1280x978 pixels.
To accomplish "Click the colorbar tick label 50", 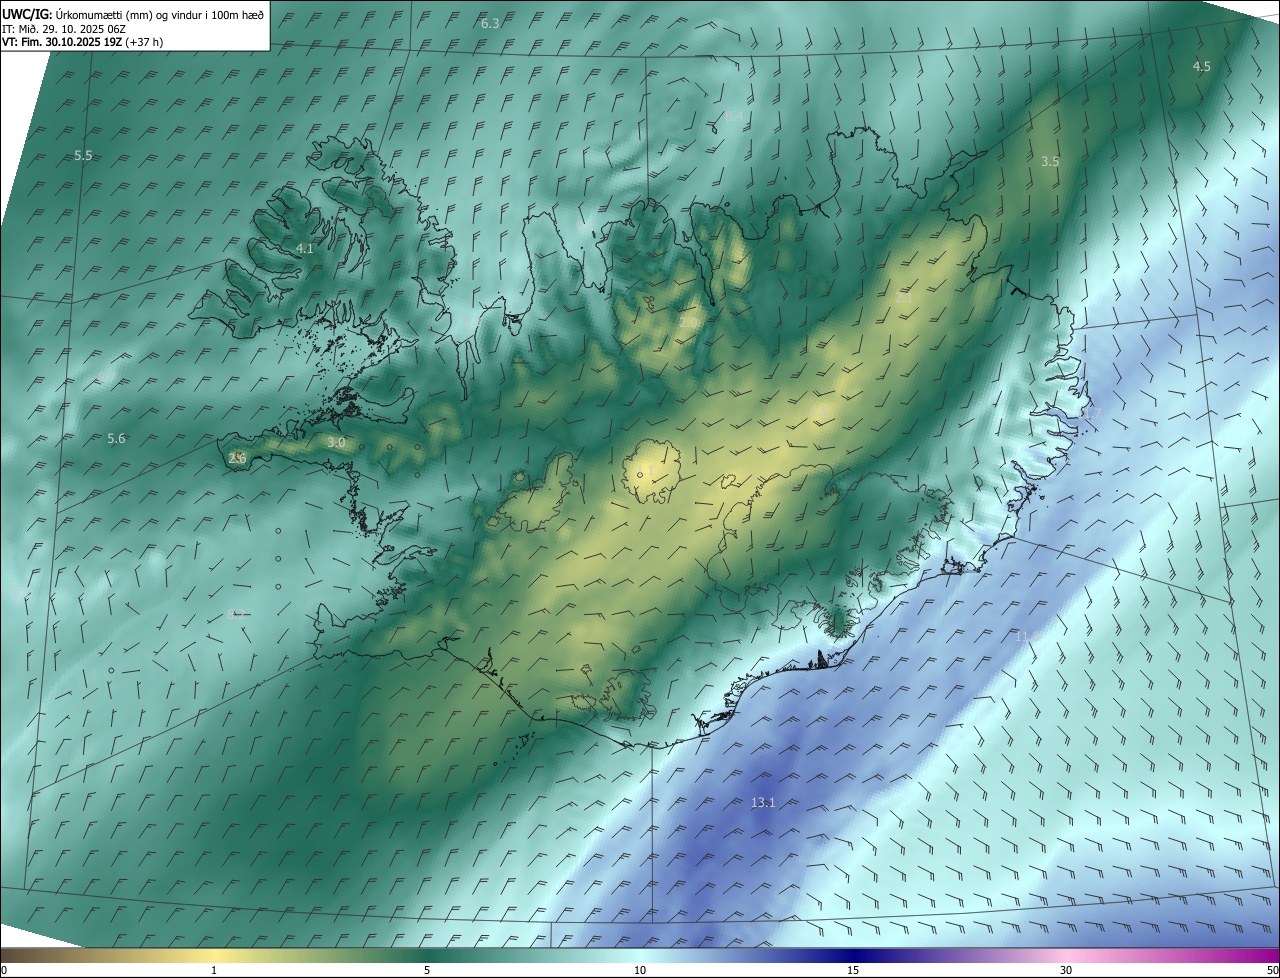I will coord(1272,970).
